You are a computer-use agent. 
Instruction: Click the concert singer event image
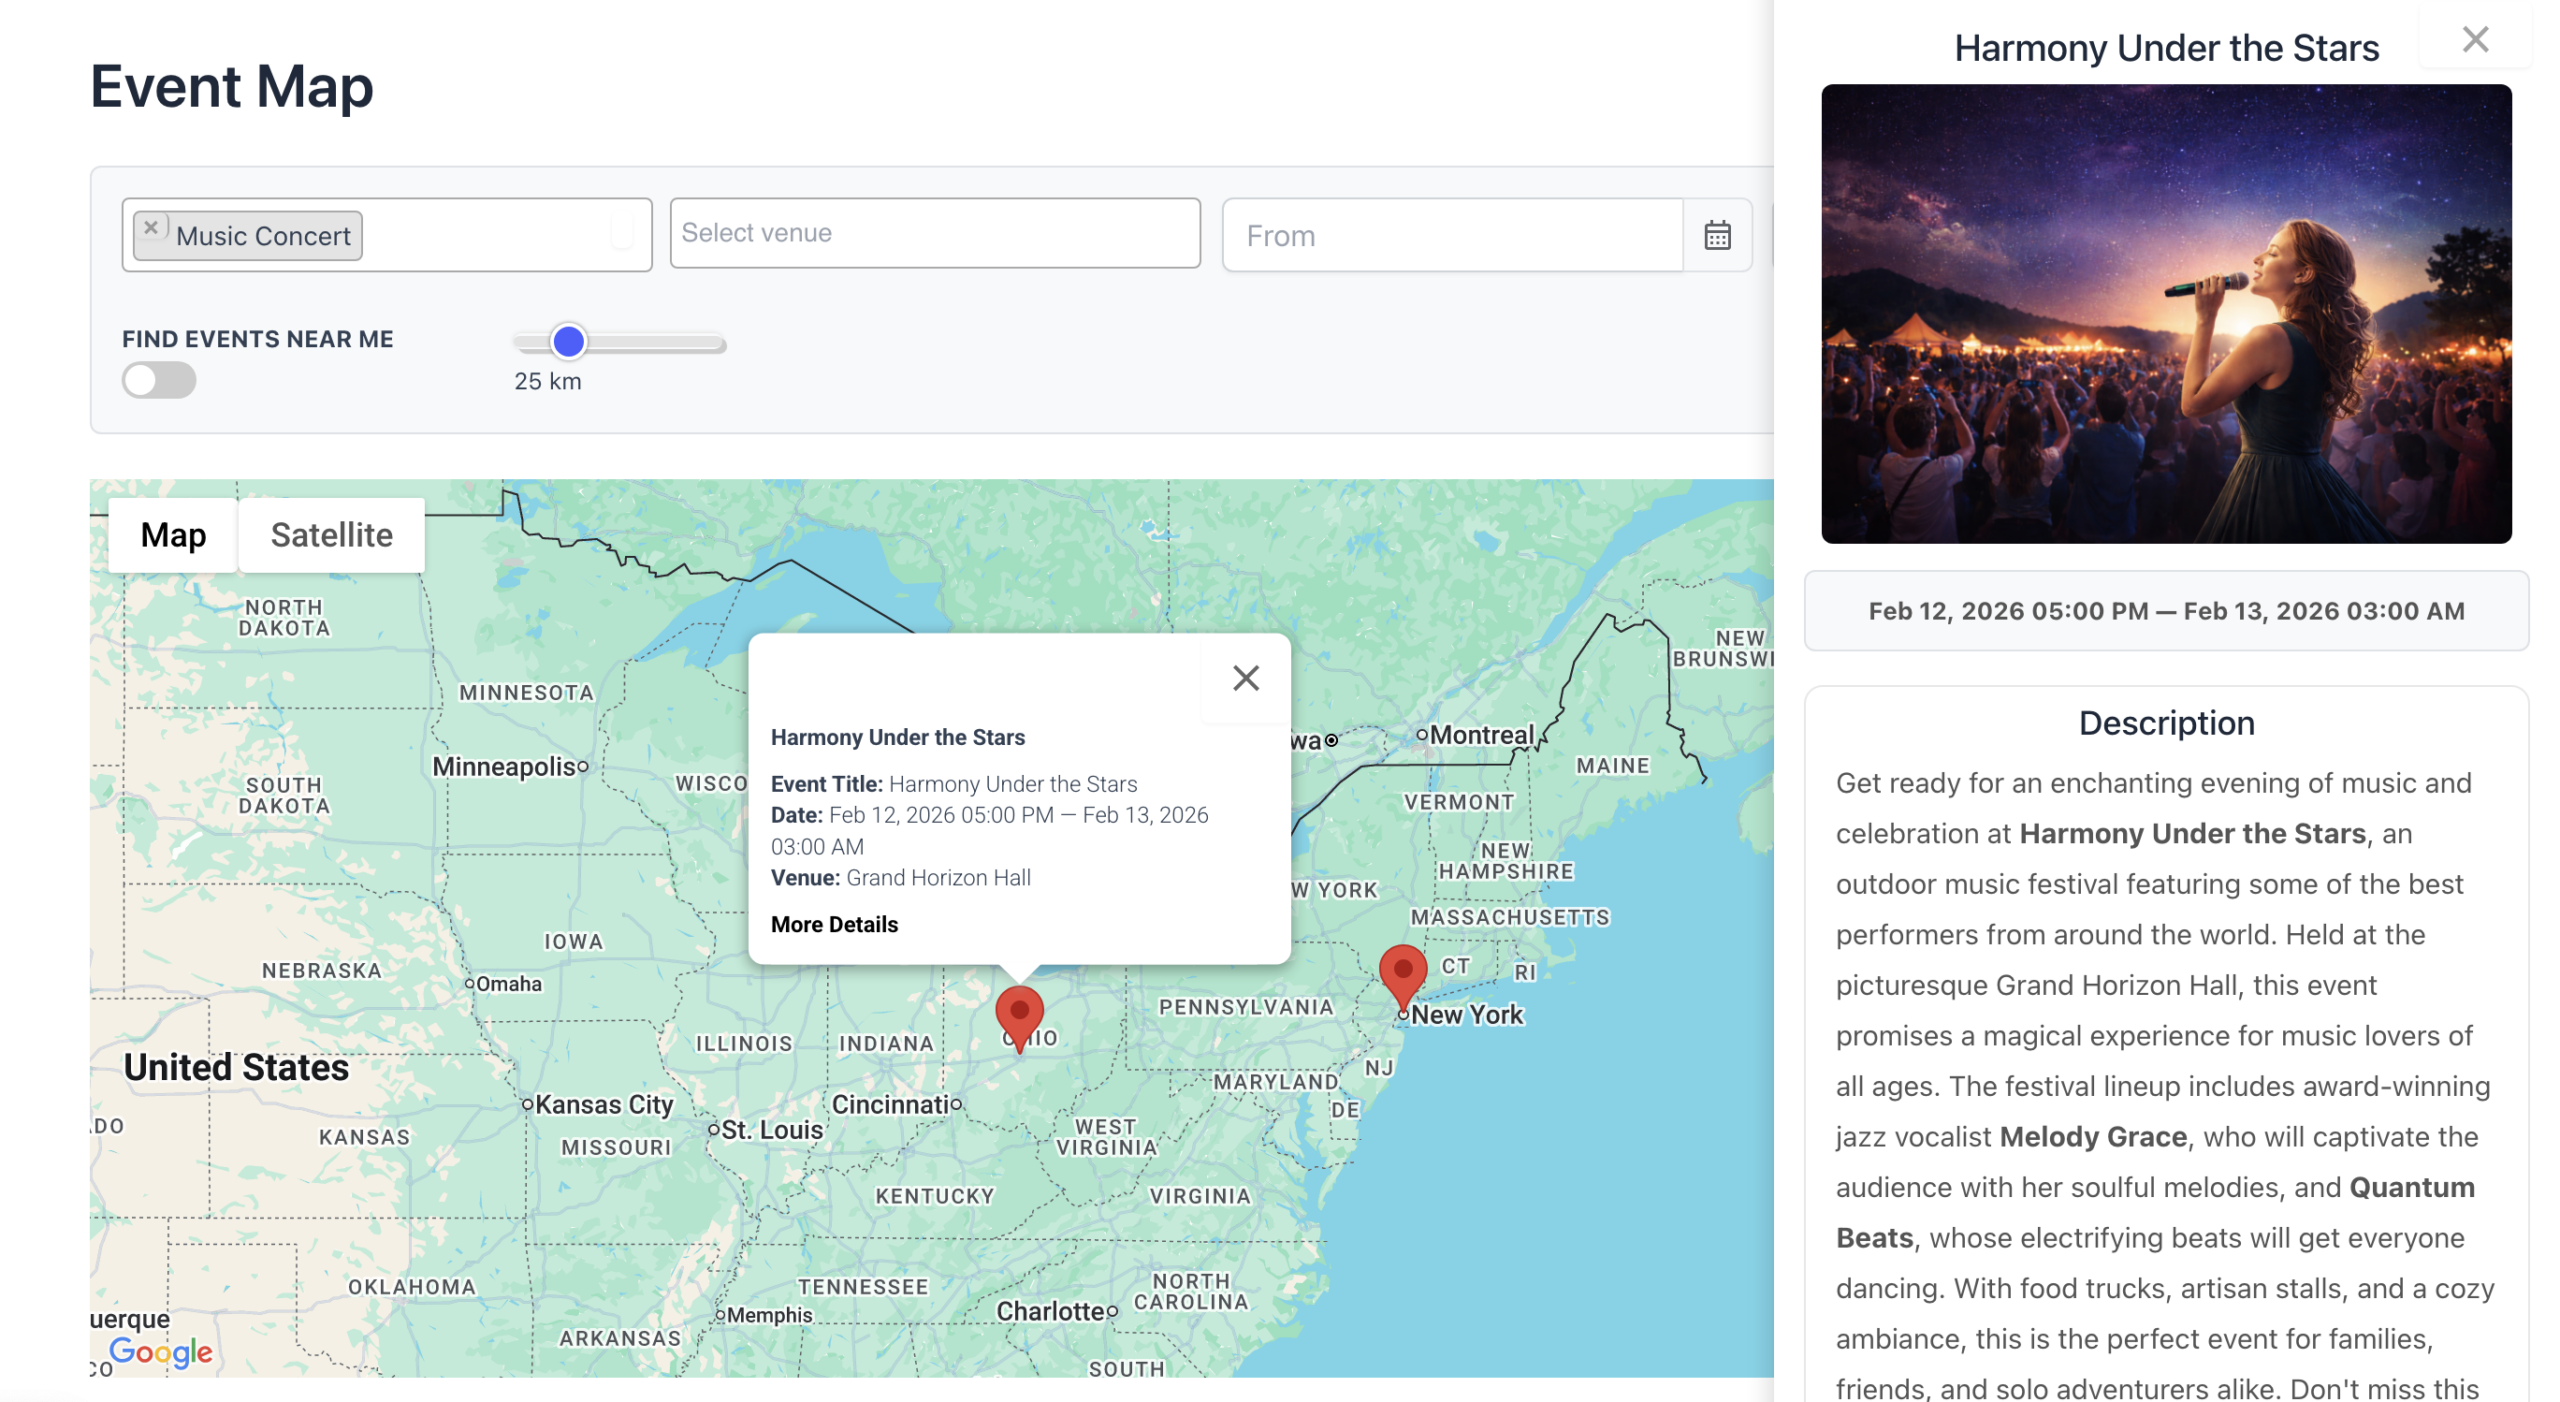click(2165, 313)
